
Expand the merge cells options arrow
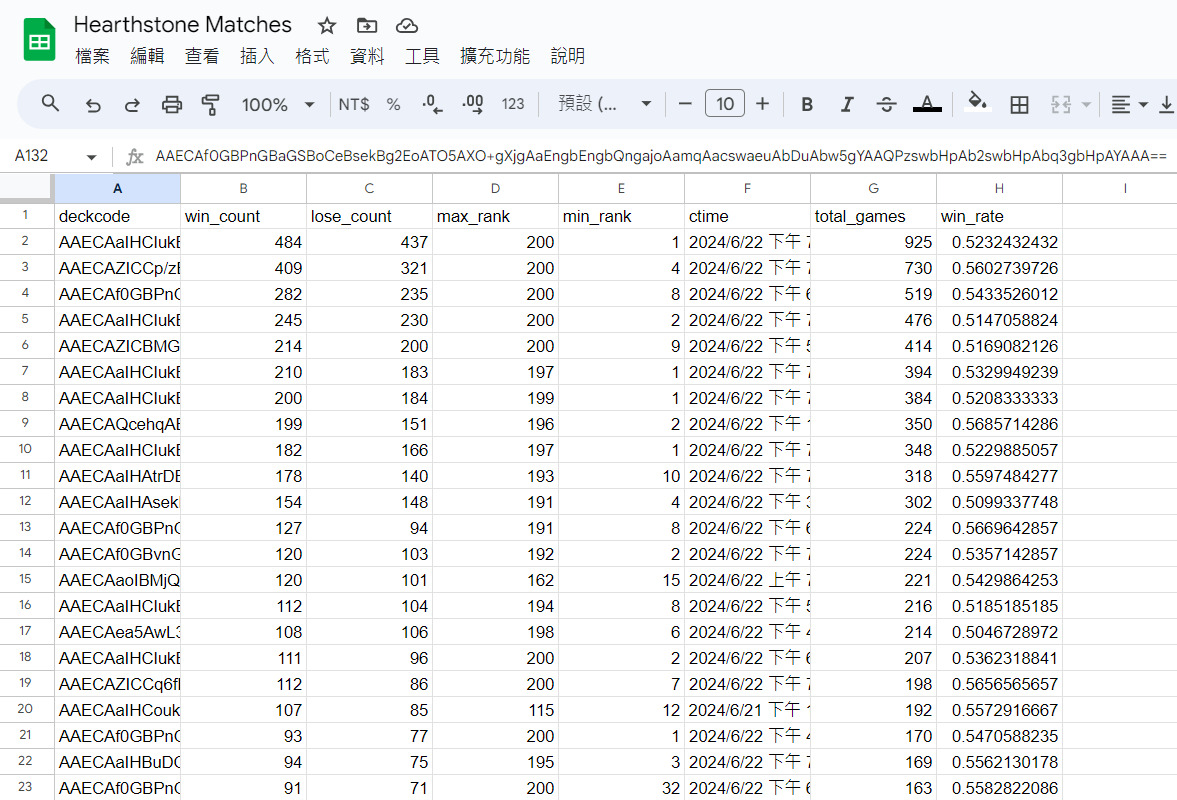click(x=1086, y=104)
